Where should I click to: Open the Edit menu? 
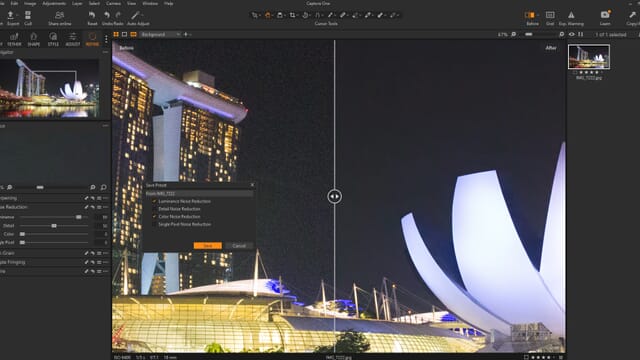tap(14, 3)
